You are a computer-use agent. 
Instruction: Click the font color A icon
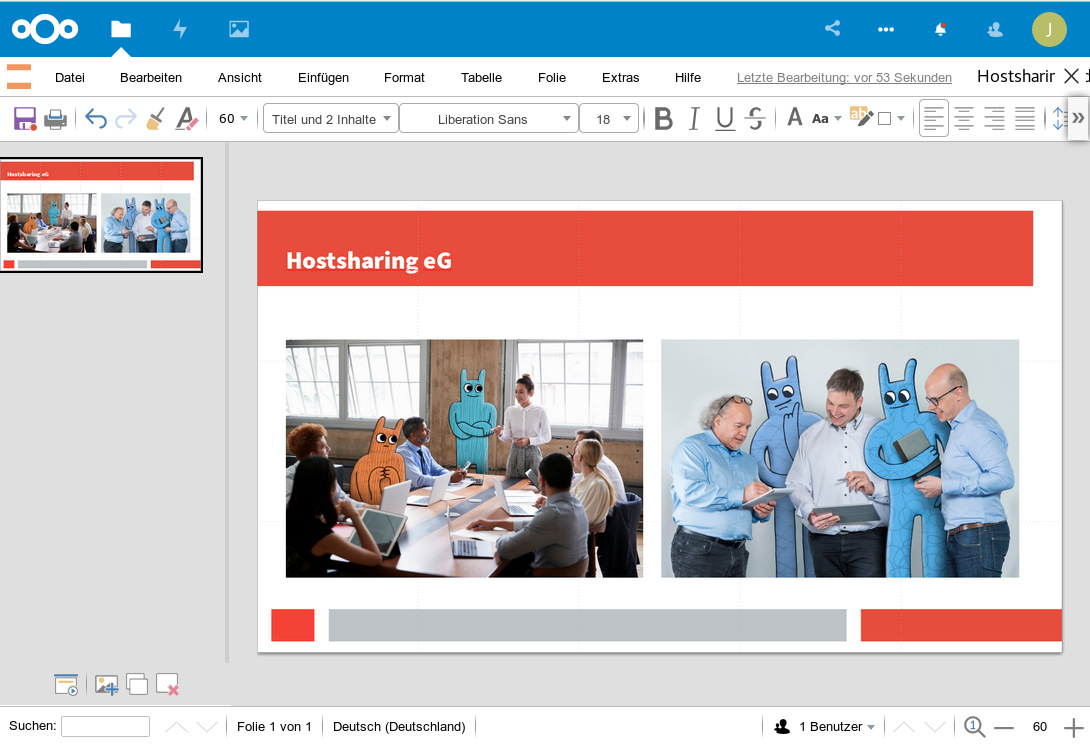795,117
